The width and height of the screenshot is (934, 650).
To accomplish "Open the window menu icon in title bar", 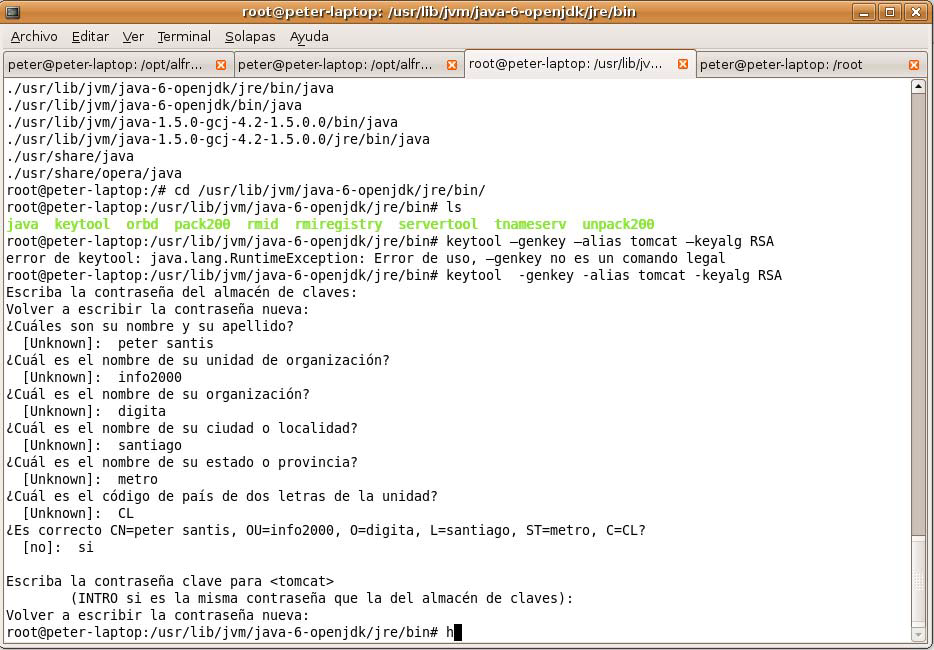I will tap(11, 12).
